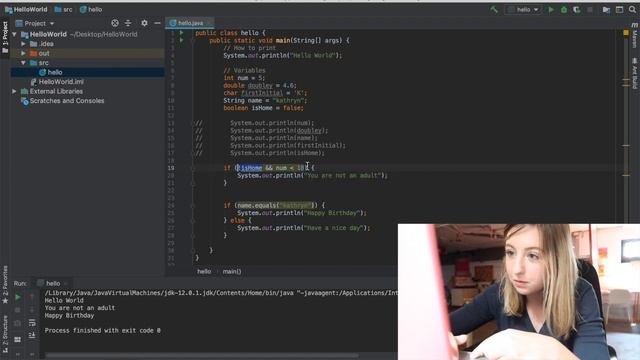Screen dimensions: 640x360
Task: Toggle the 1: Project tool window stripe
Action: tap(5, 37)
